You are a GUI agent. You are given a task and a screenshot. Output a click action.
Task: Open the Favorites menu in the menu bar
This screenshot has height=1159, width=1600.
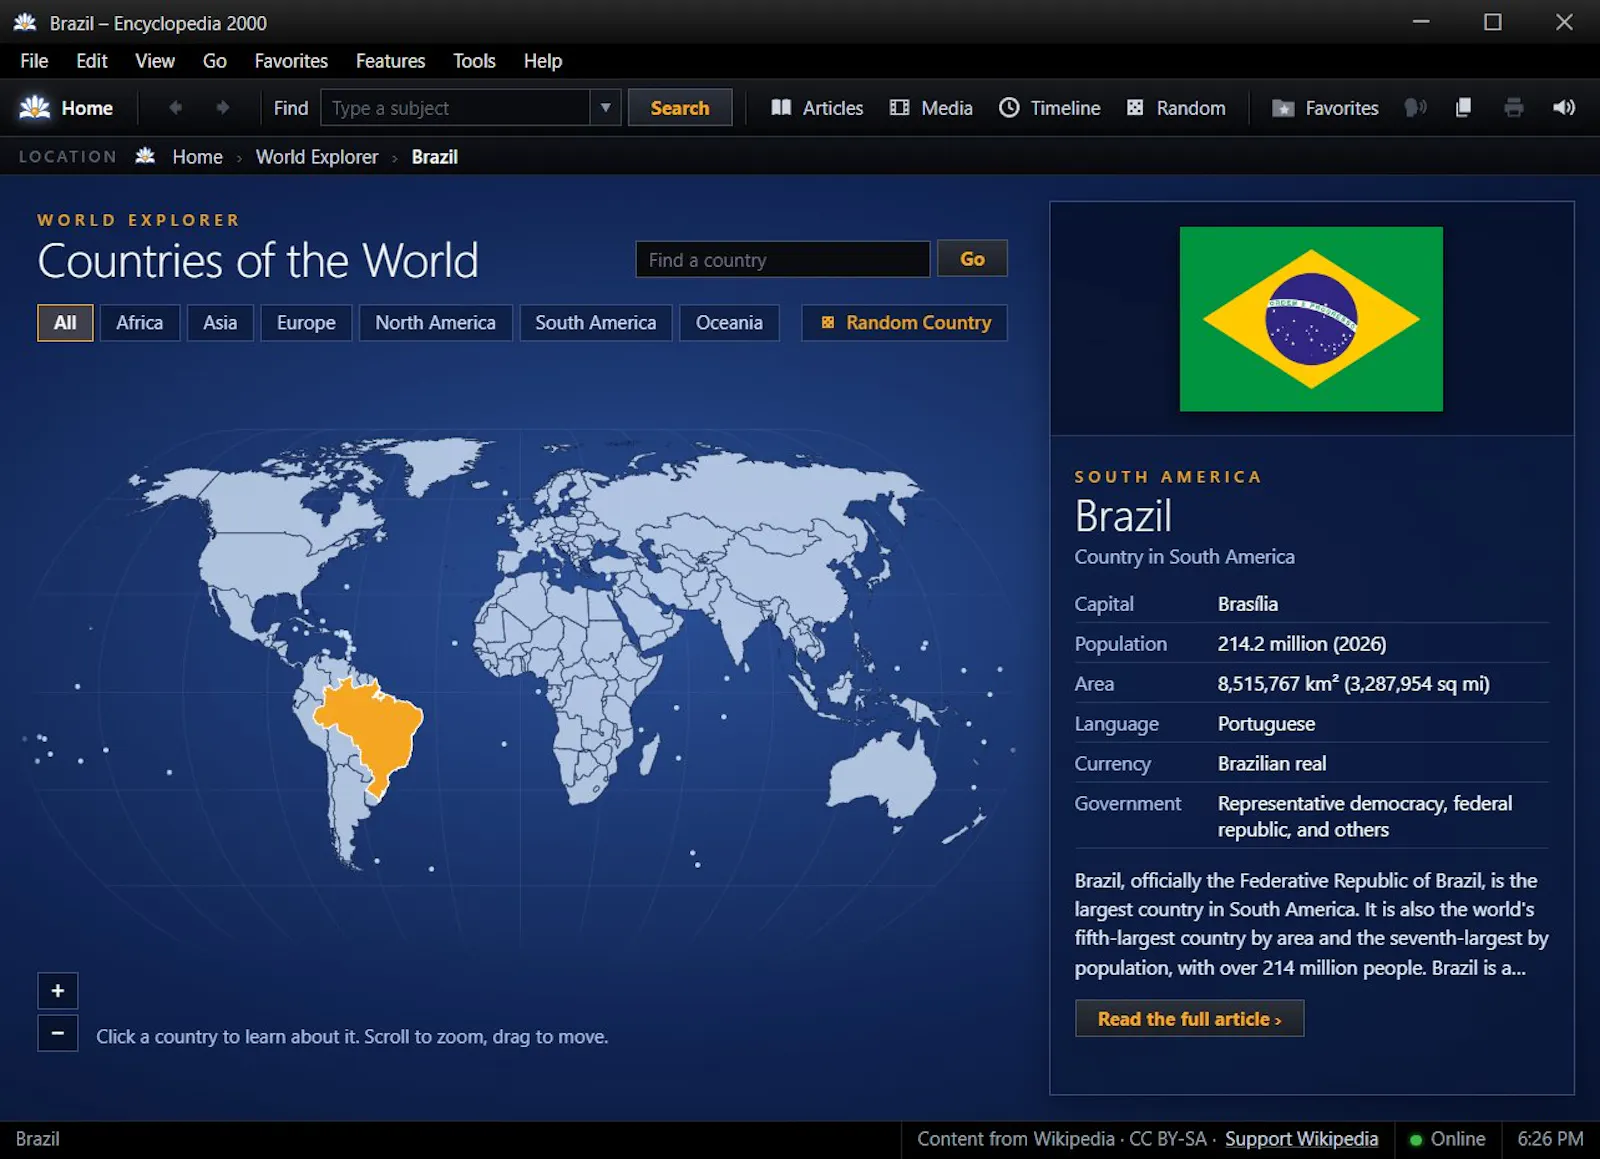tap(291, 61)
